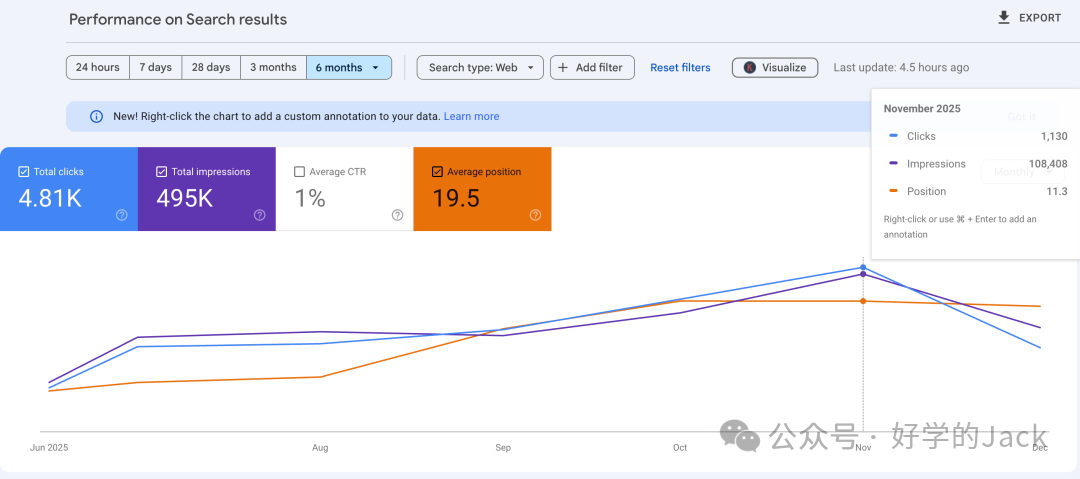Toggle the Total impressions checkbox
This screenshot has height=479, width=1080.
coord(161,172)
